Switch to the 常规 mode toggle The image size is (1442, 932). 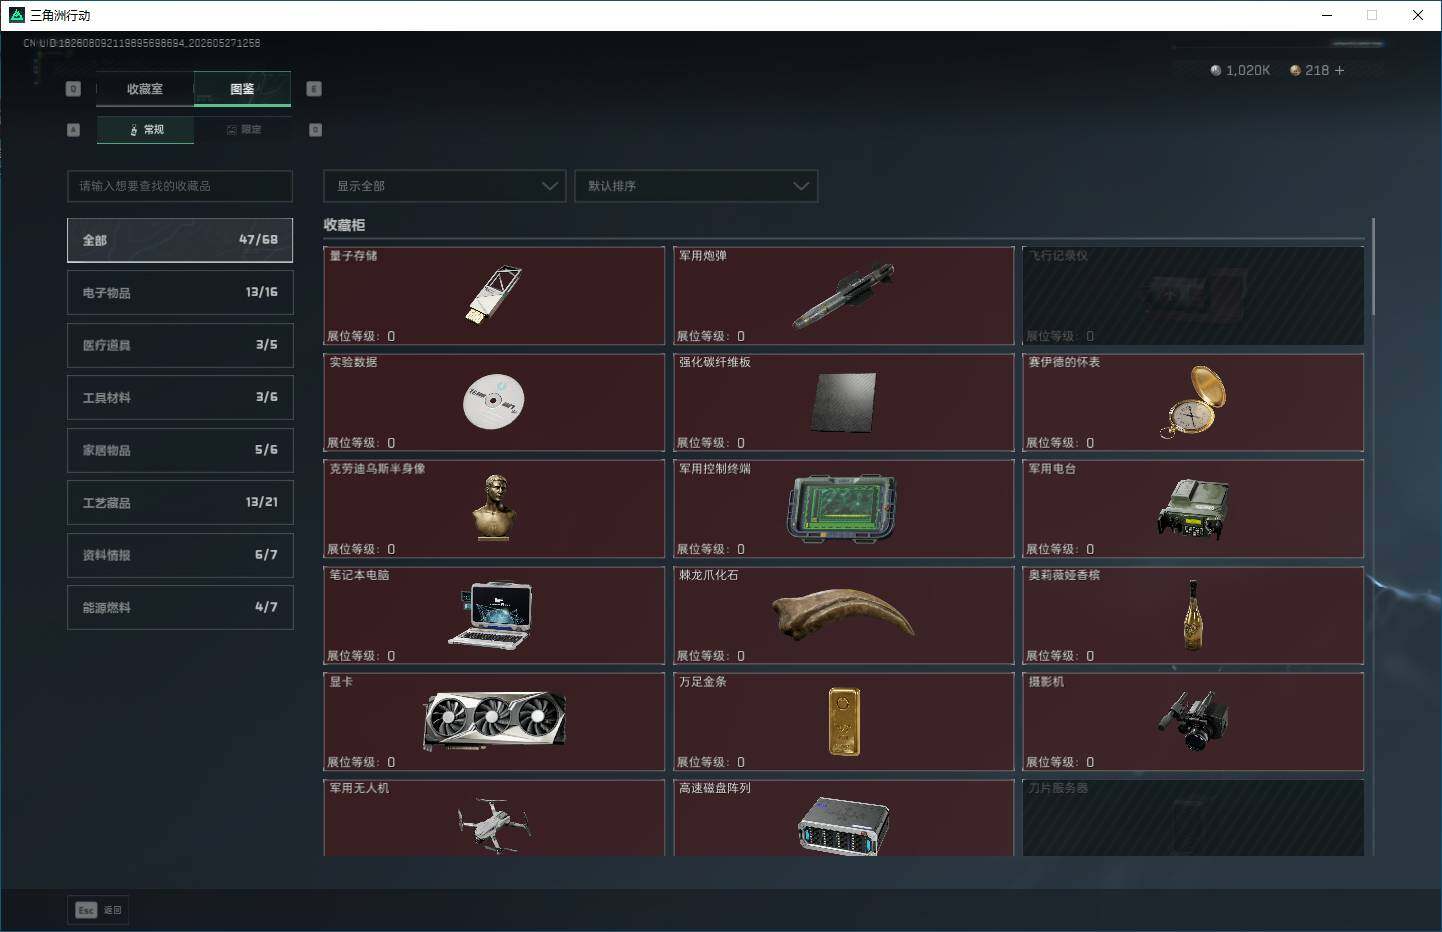146,129
